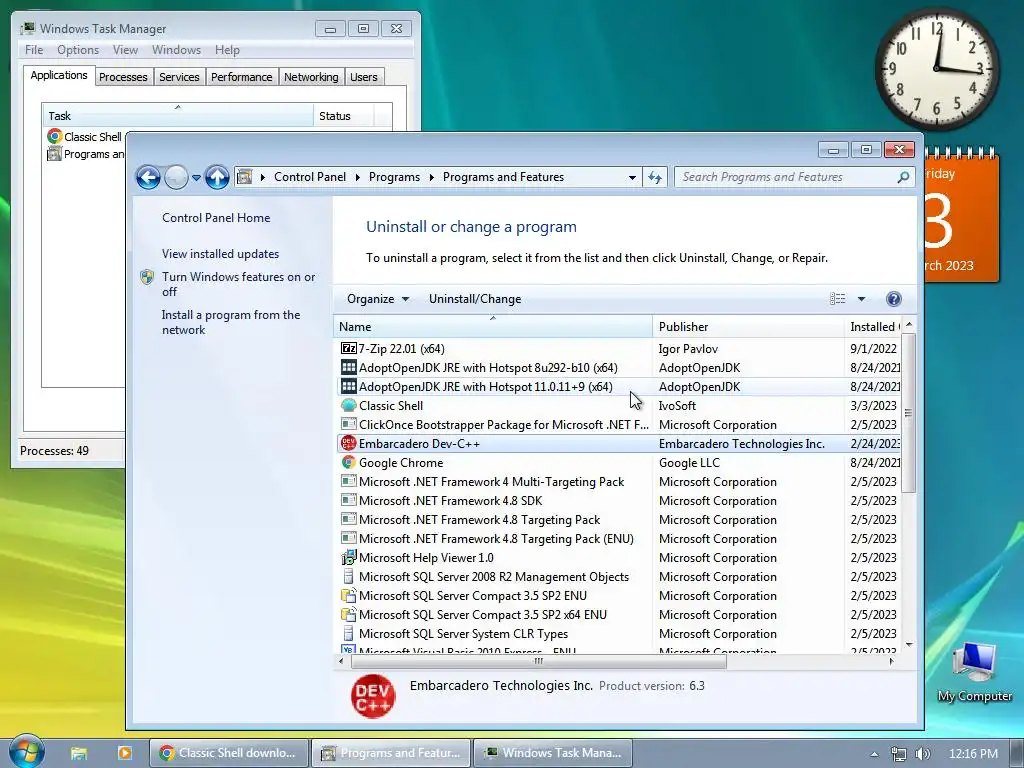Switch to Classic Shell download taskbar button
Screen dimensions: 1024x768
click(229, 753)
